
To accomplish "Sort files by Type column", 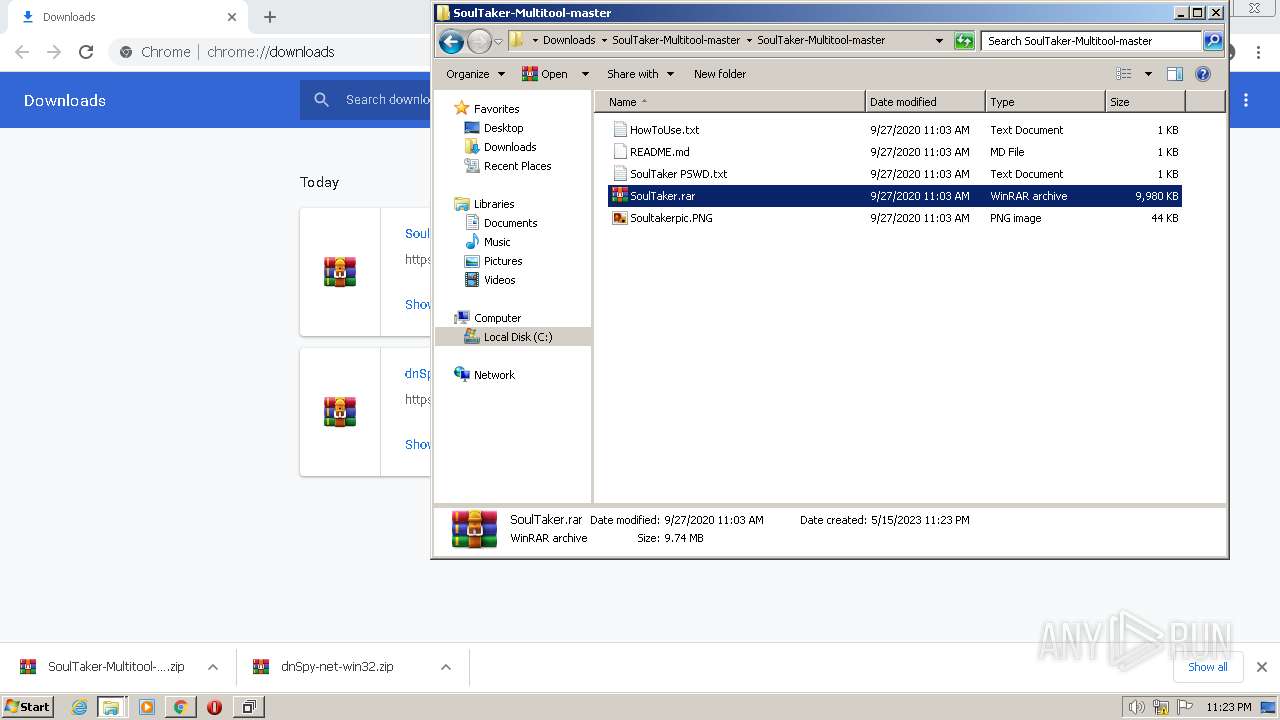I will pyautogui.click(x=1045, y=102).
